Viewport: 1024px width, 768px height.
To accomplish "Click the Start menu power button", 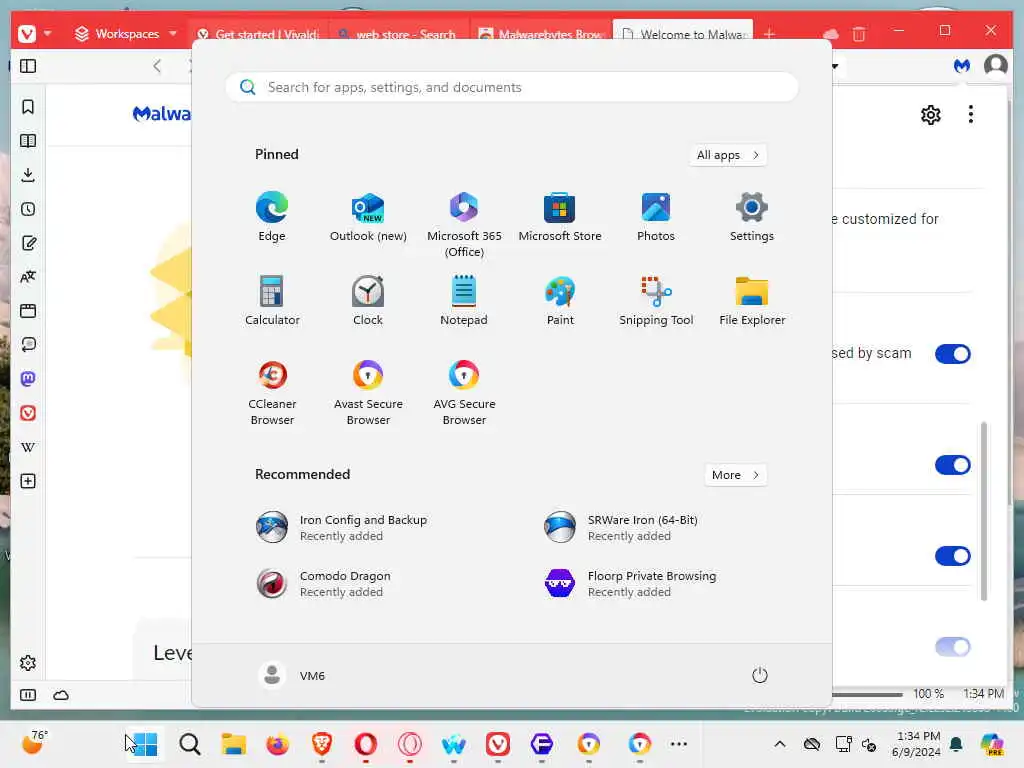I will [x=760, y=675].
